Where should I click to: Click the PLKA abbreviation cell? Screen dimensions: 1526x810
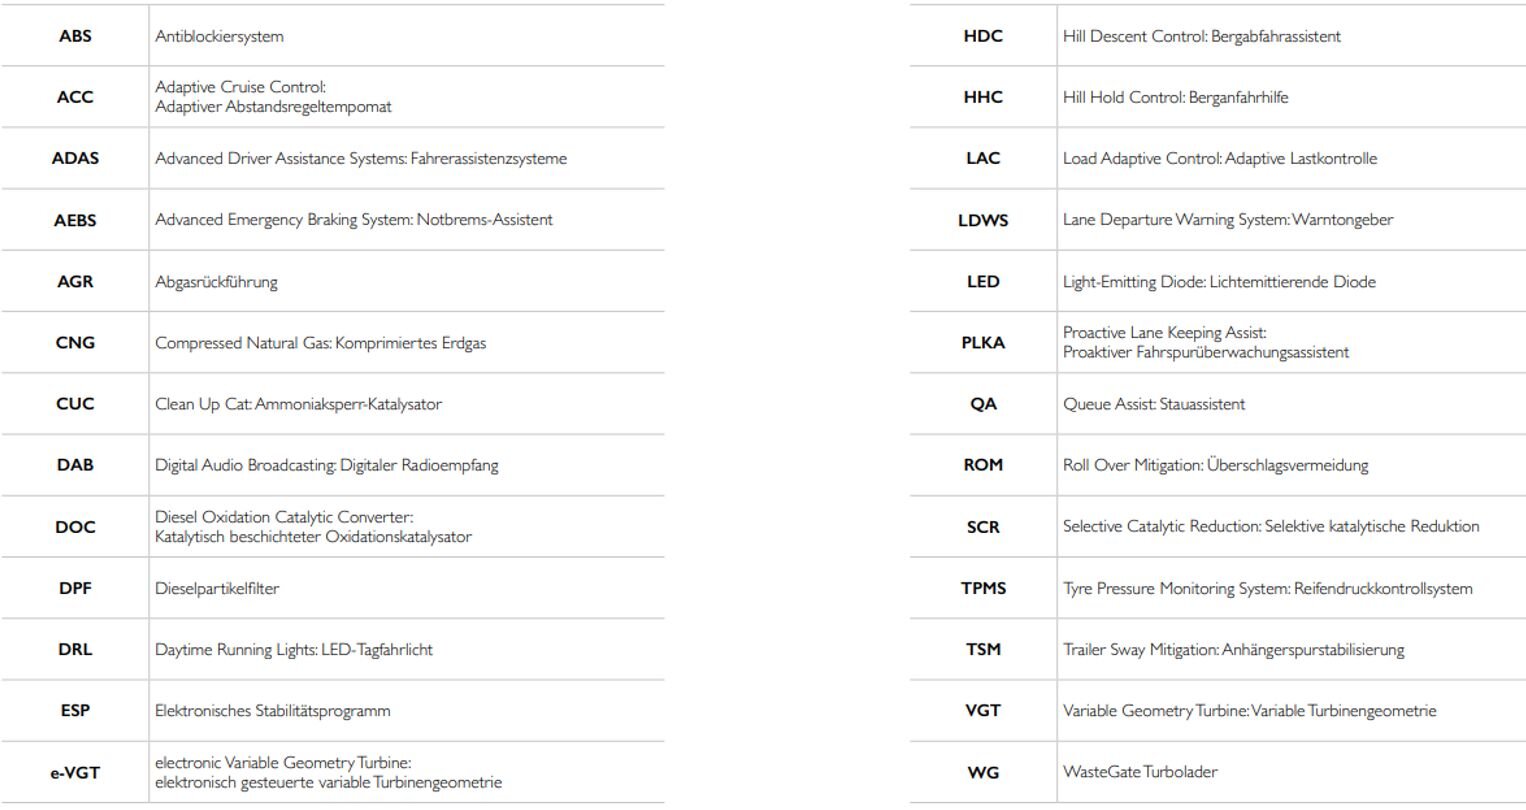[x=983, y=343]
